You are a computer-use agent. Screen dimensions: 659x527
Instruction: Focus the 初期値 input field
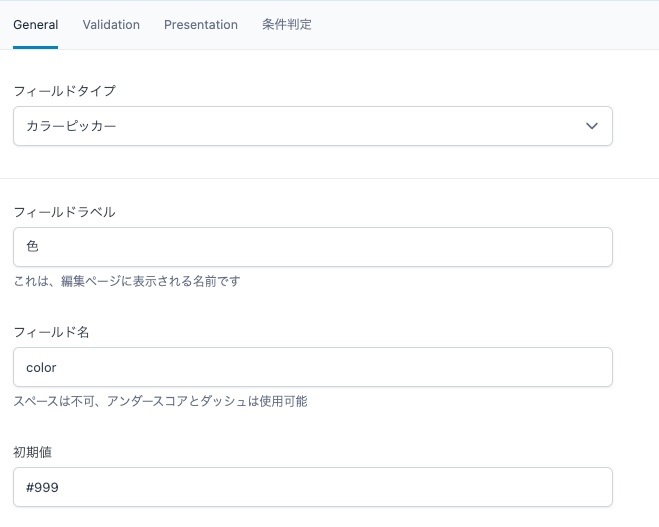pos(312,487)
